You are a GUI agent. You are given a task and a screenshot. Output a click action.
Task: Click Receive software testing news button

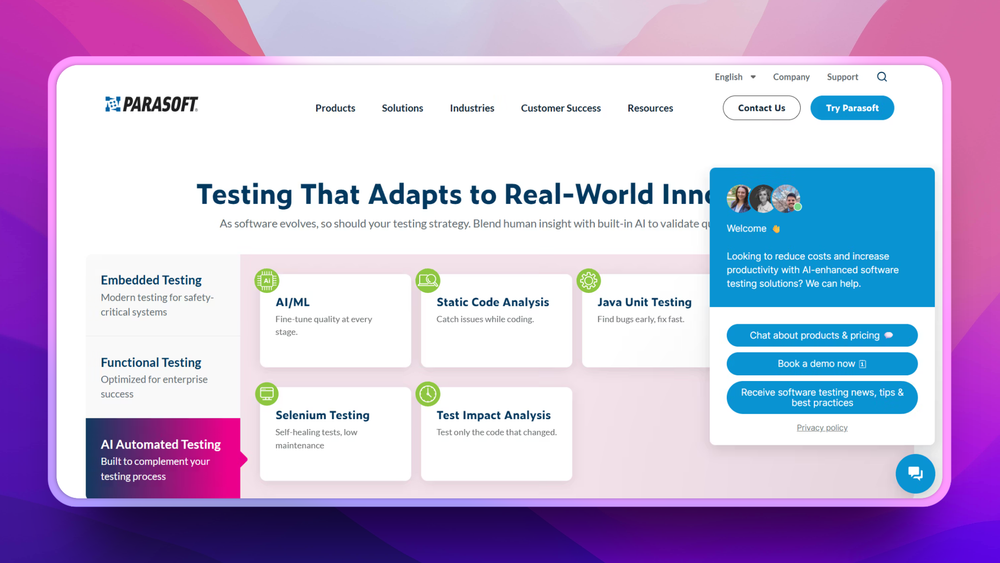(822, 397)
